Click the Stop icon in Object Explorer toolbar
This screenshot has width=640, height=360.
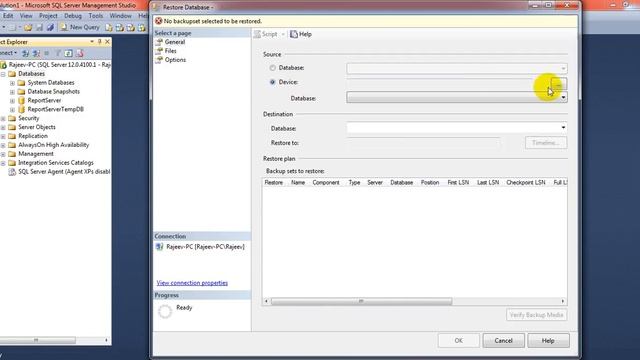tap(47, 53)
